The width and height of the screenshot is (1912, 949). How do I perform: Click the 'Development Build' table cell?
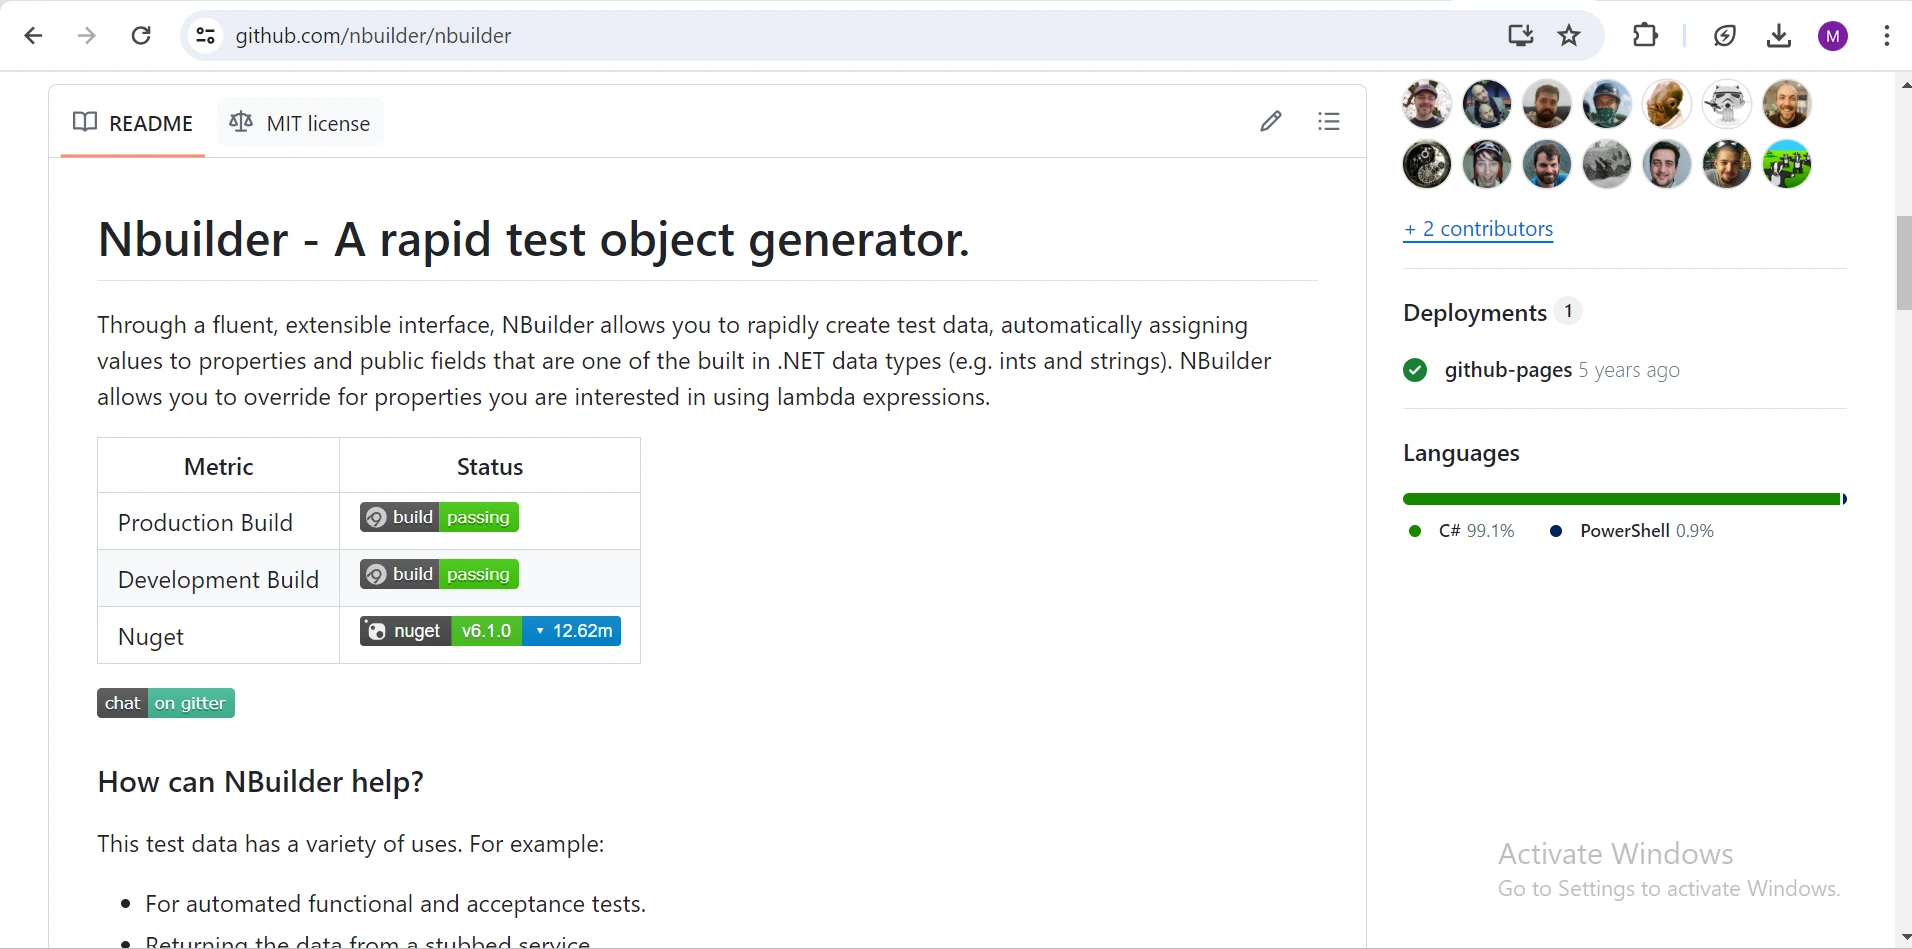pyautogui.click(x=218, y=579)
